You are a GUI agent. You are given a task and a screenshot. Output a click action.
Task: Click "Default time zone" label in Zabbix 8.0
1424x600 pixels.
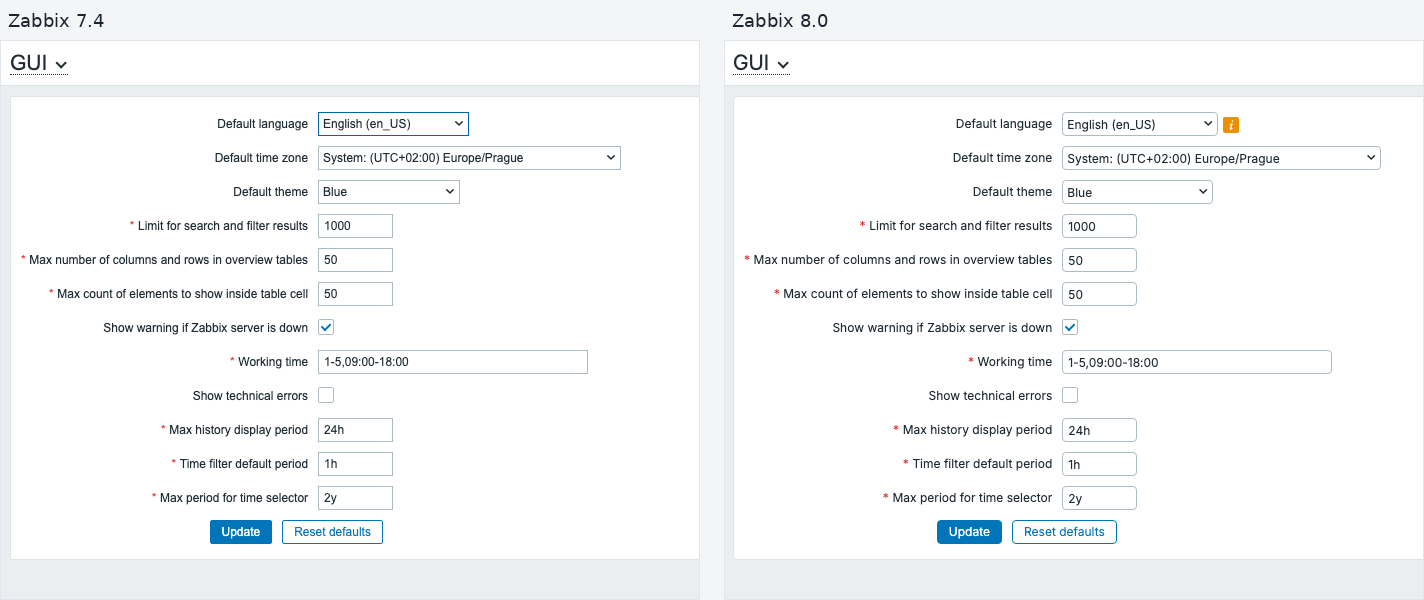tap(1003, 158)
